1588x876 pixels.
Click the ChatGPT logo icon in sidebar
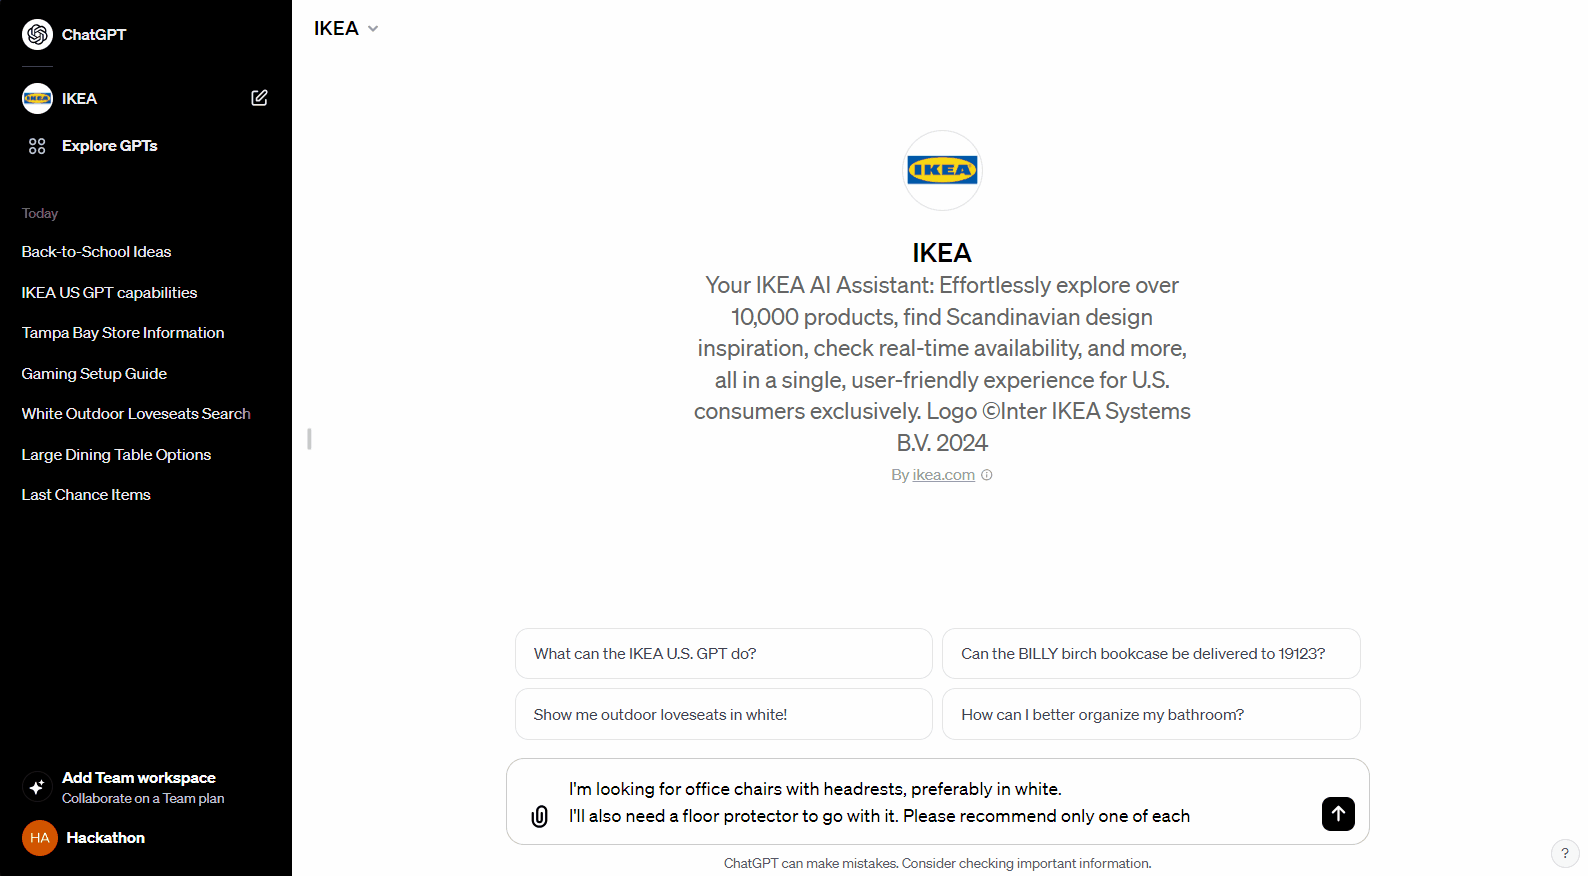click(x=37, y=35)
